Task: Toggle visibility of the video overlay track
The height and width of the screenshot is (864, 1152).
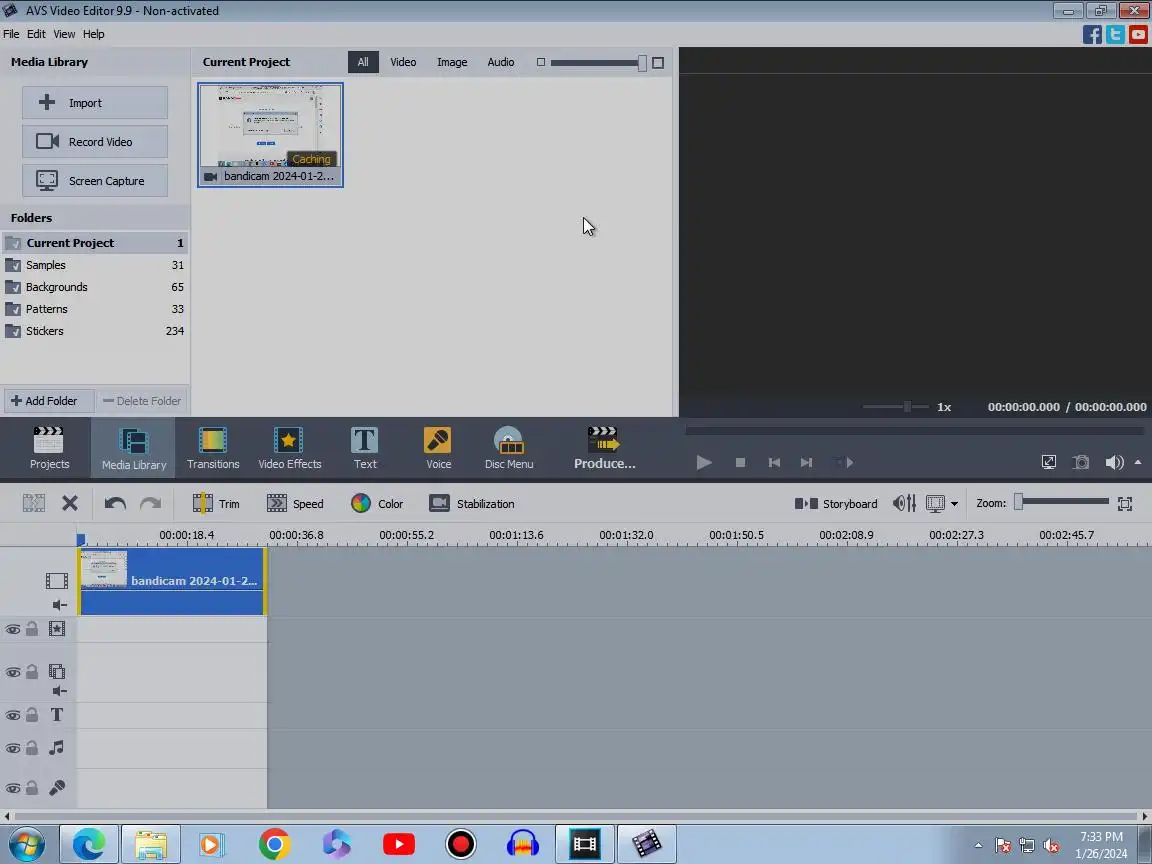Action: tap(13, 672)
